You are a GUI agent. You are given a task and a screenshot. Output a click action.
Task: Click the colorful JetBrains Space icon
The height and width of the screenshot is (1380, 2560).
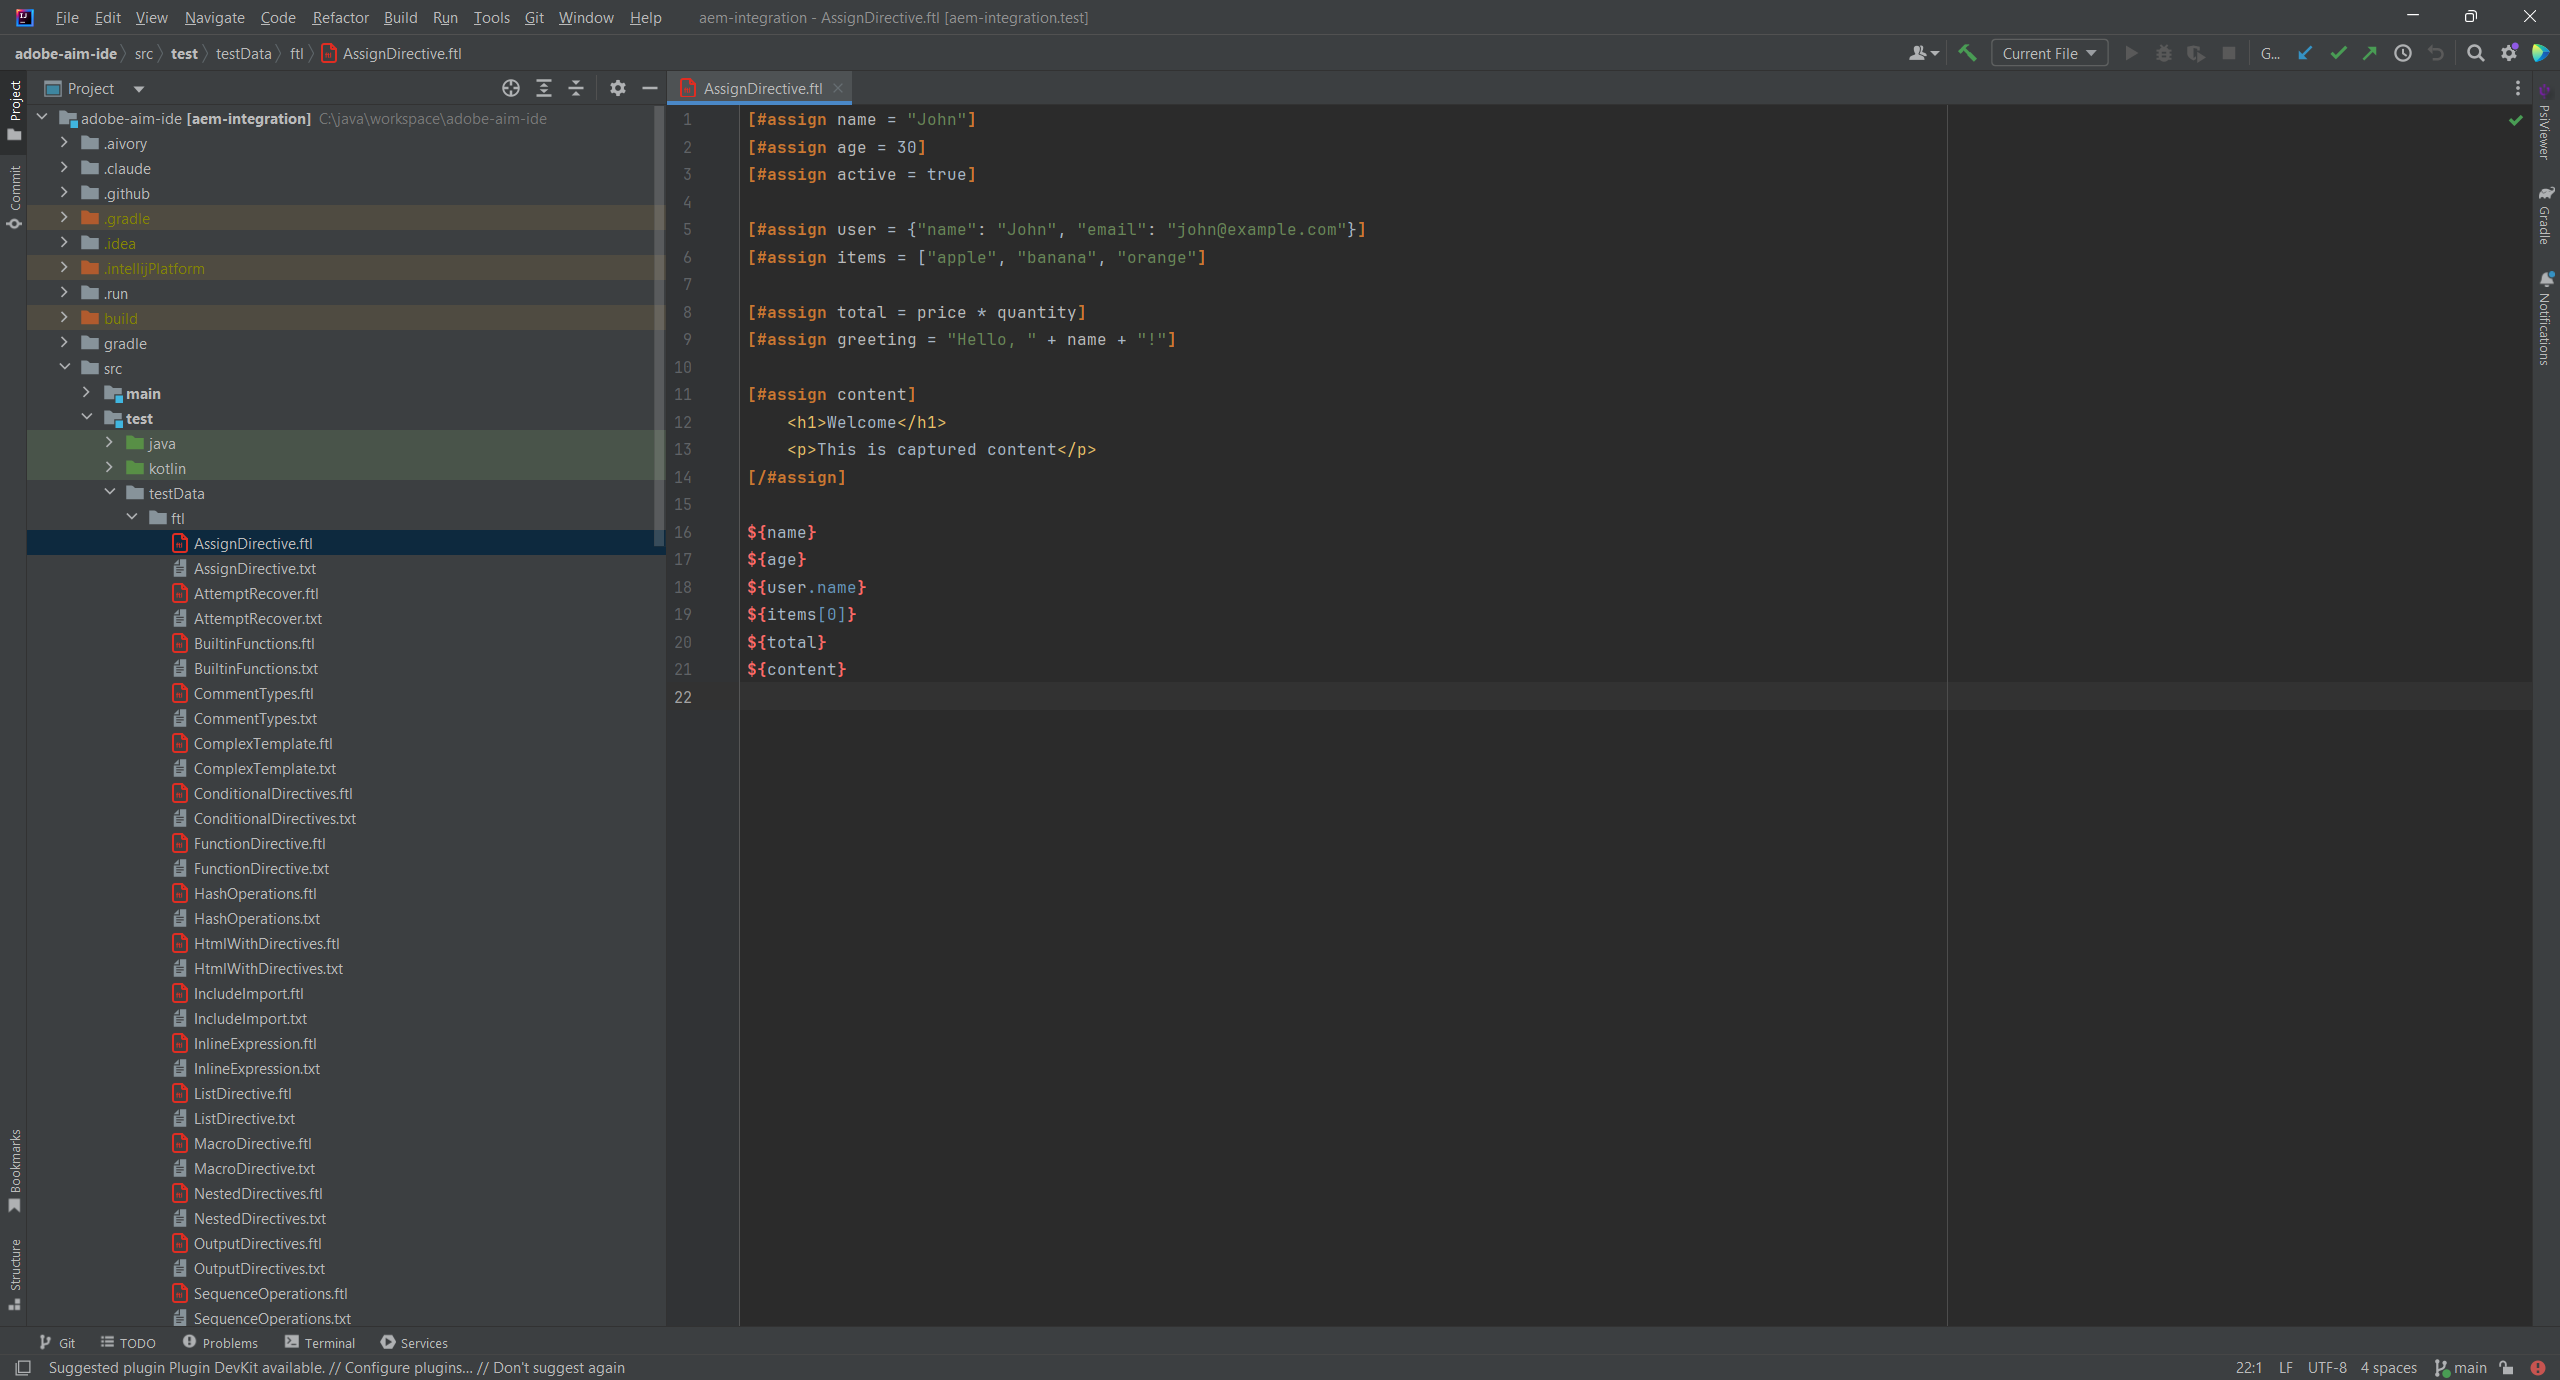(2541, 53)
